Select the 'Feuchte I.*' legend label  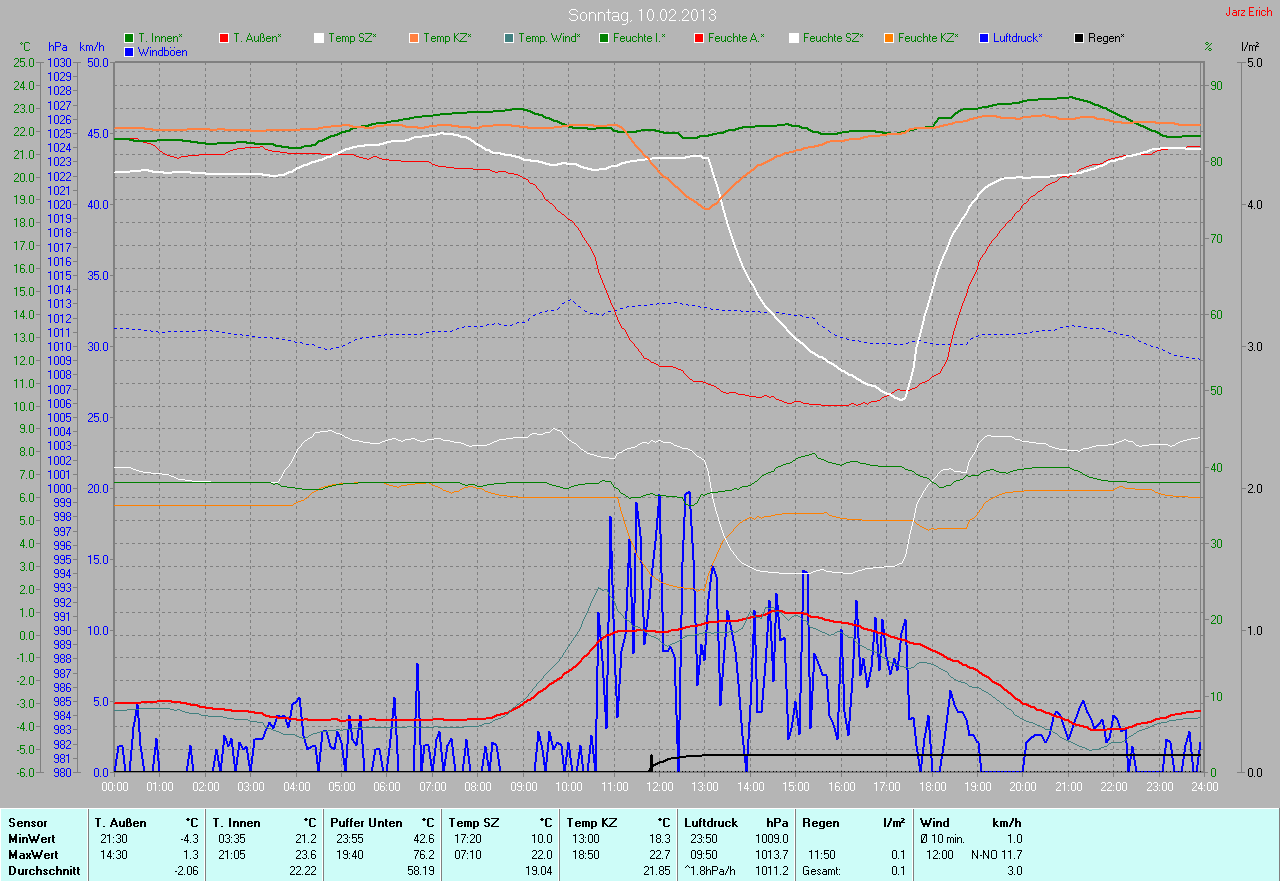640,38
